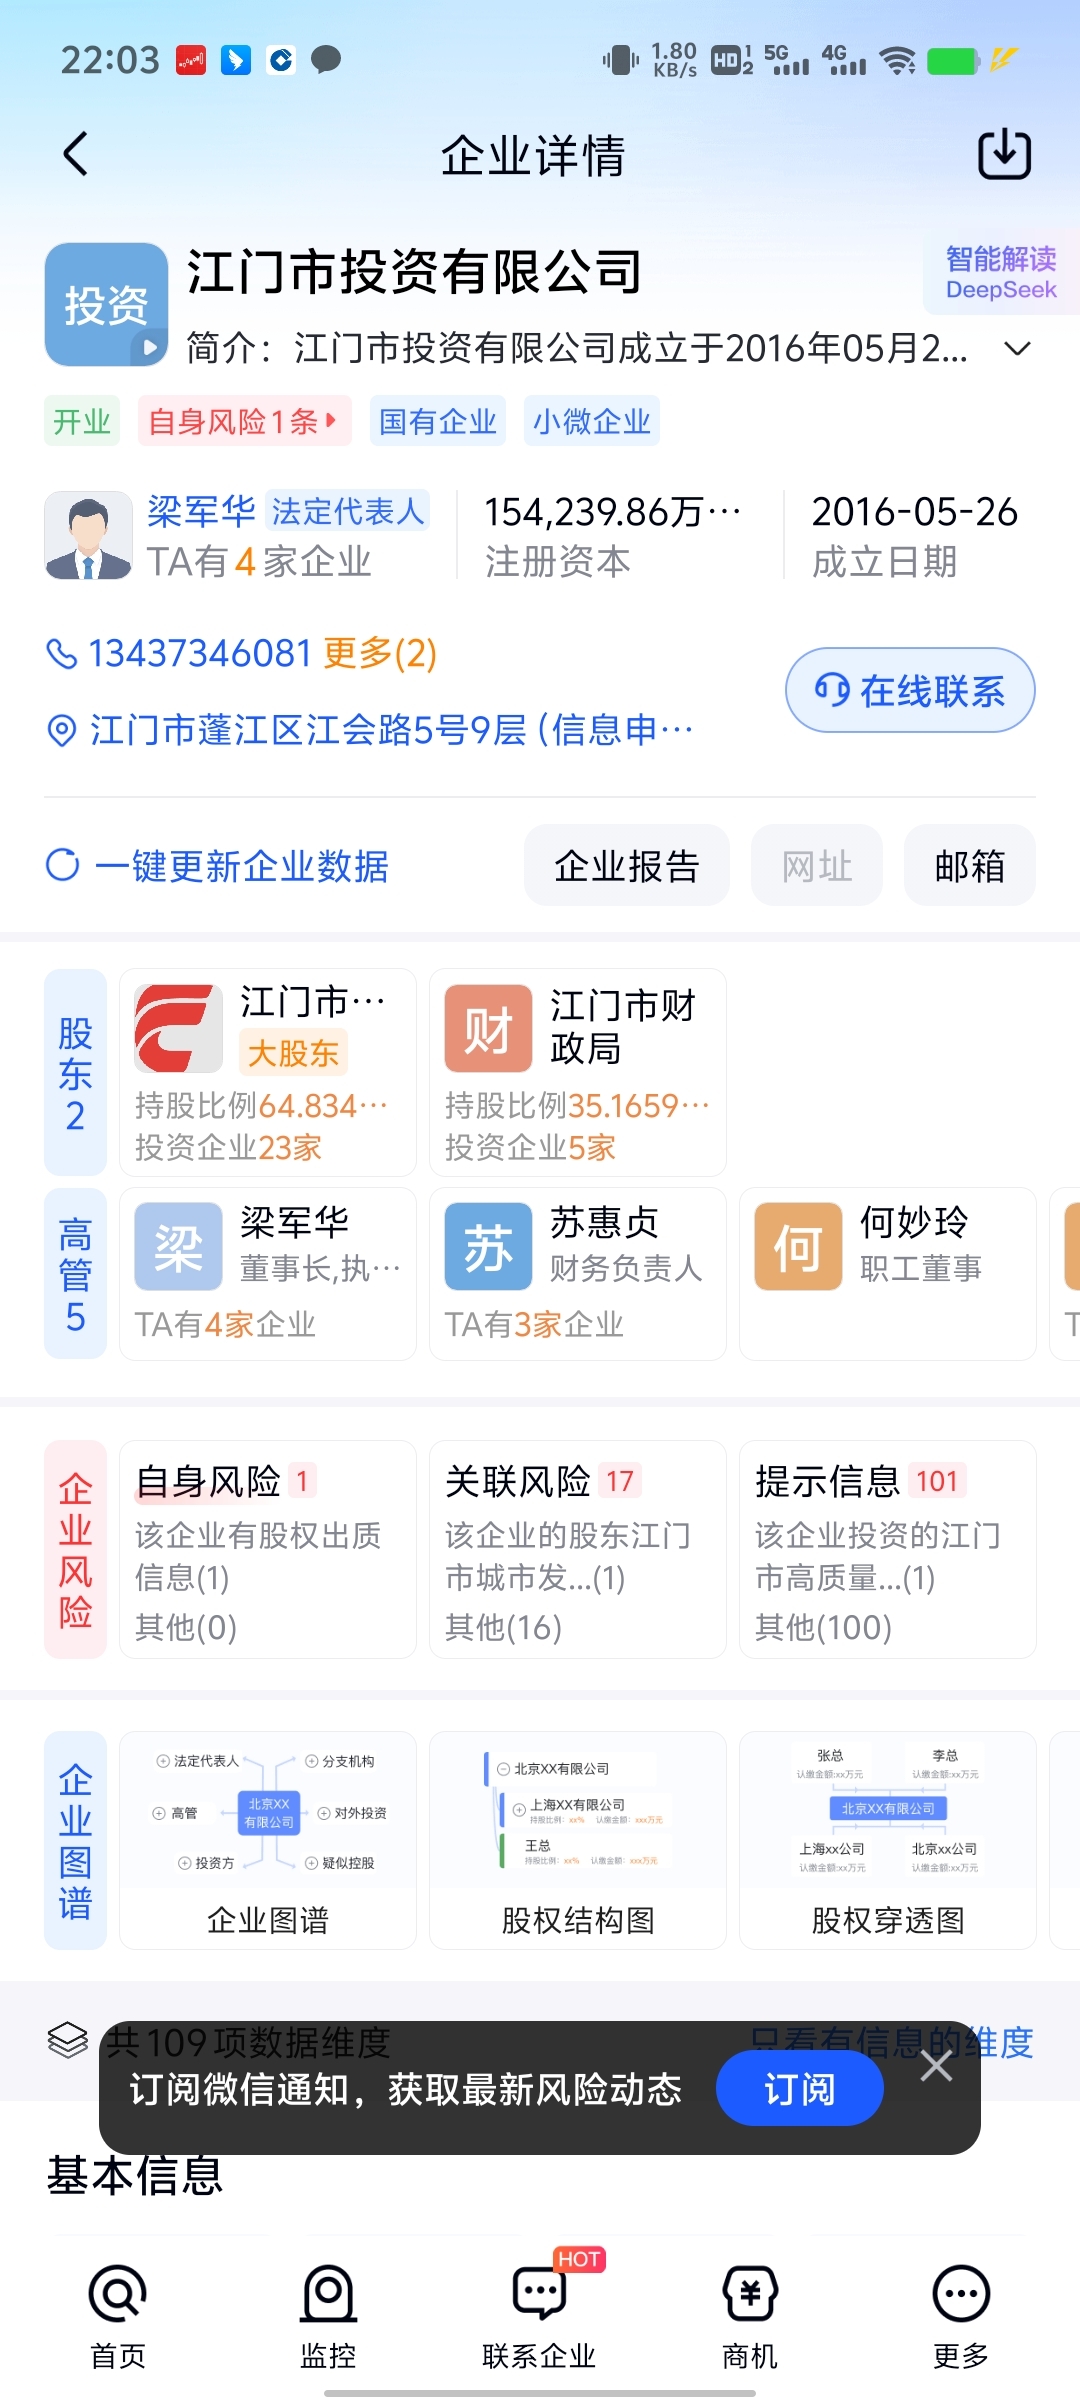
Task: Open 企业图谱 side section label
Action: coord(75,1840)
